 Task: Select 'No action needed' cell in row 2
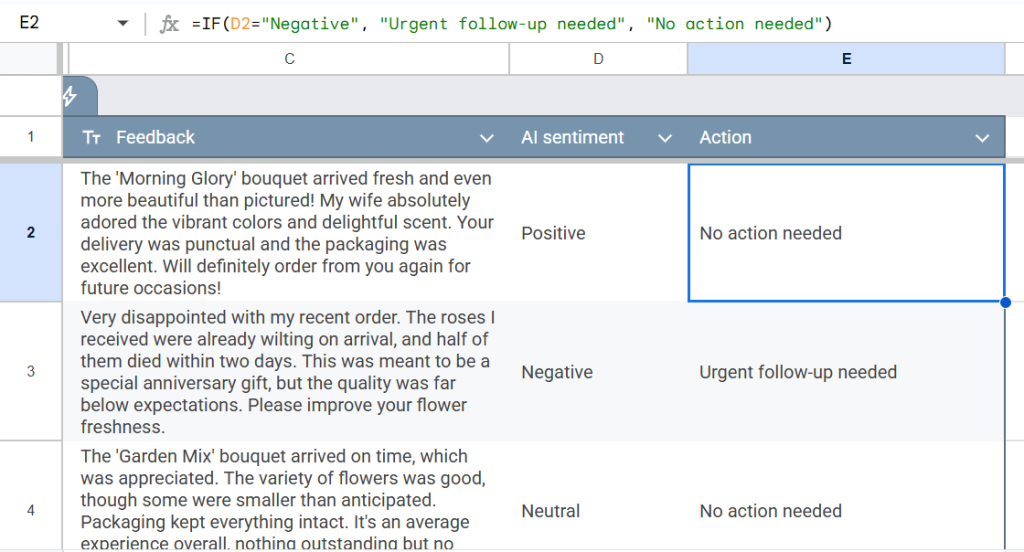point(846,233)
